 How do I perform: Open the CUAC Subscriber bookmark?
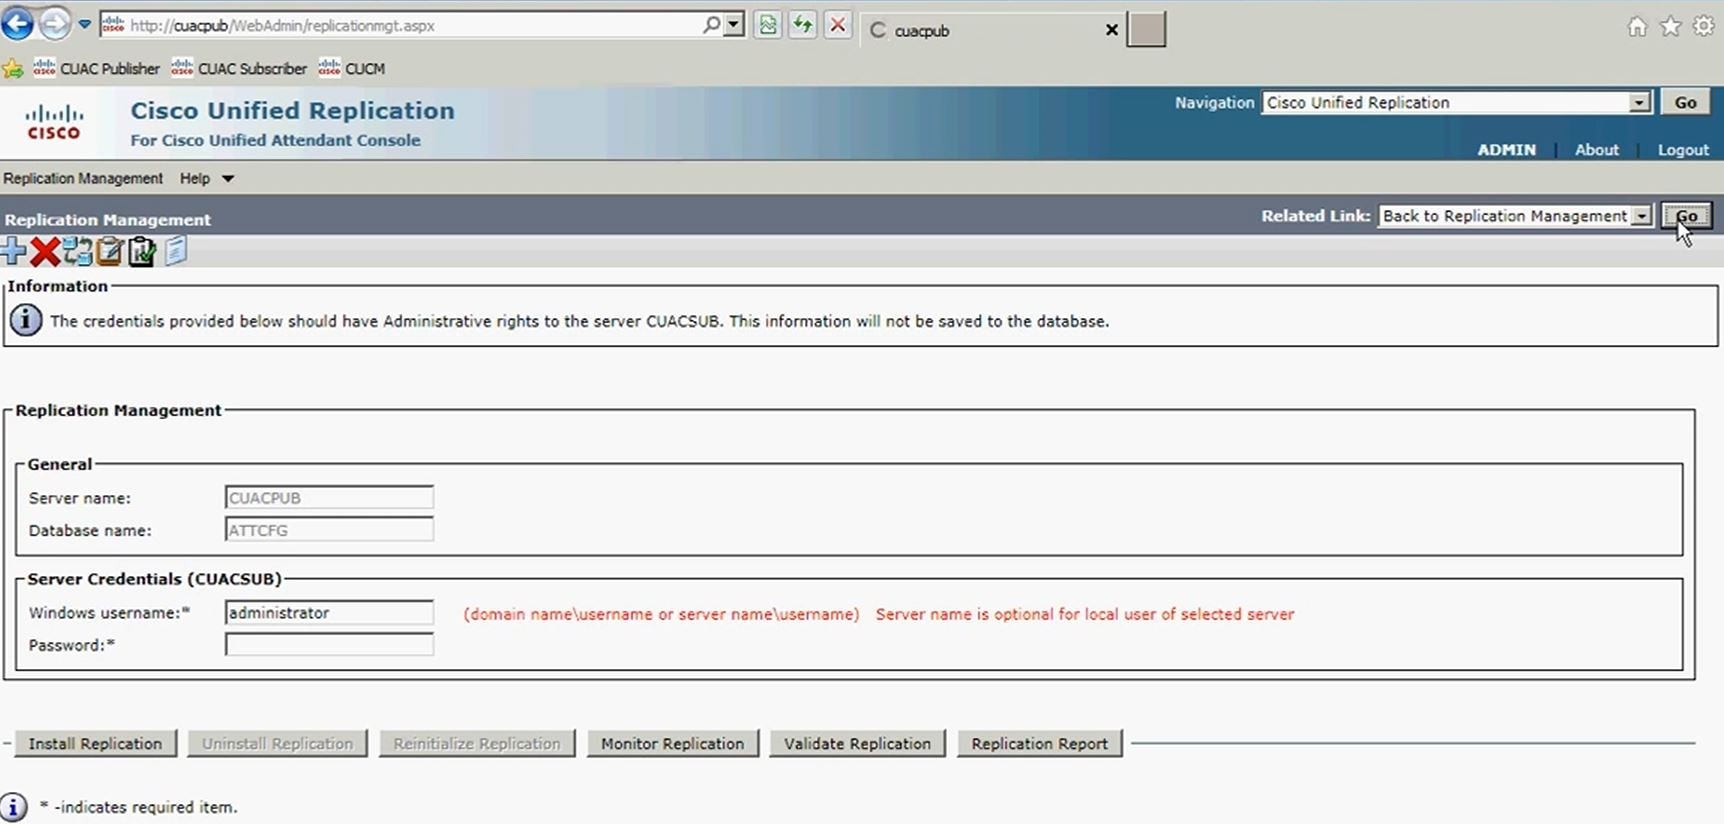(239, 68)
